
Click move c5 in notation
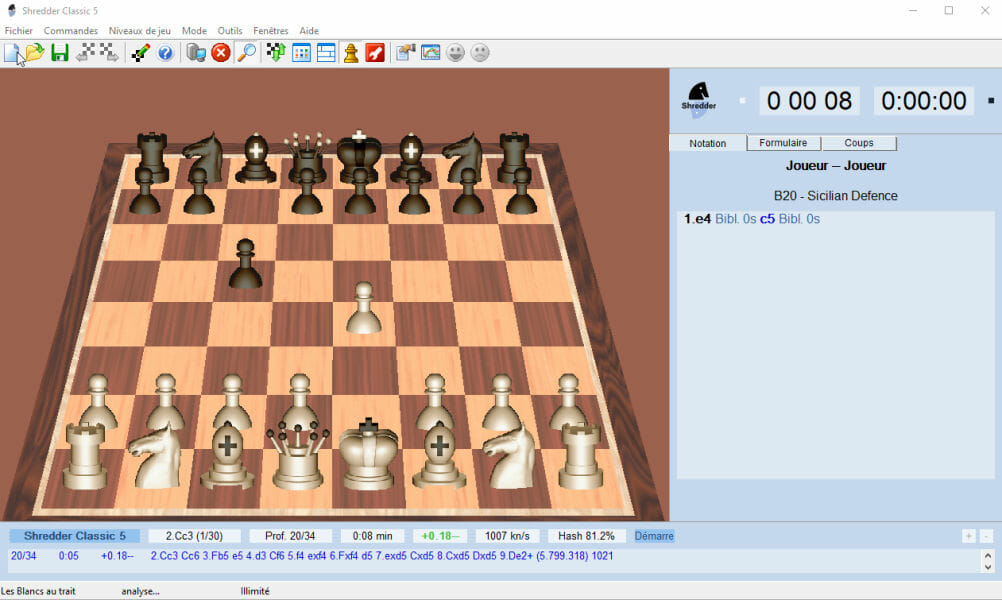coord(767,219)
